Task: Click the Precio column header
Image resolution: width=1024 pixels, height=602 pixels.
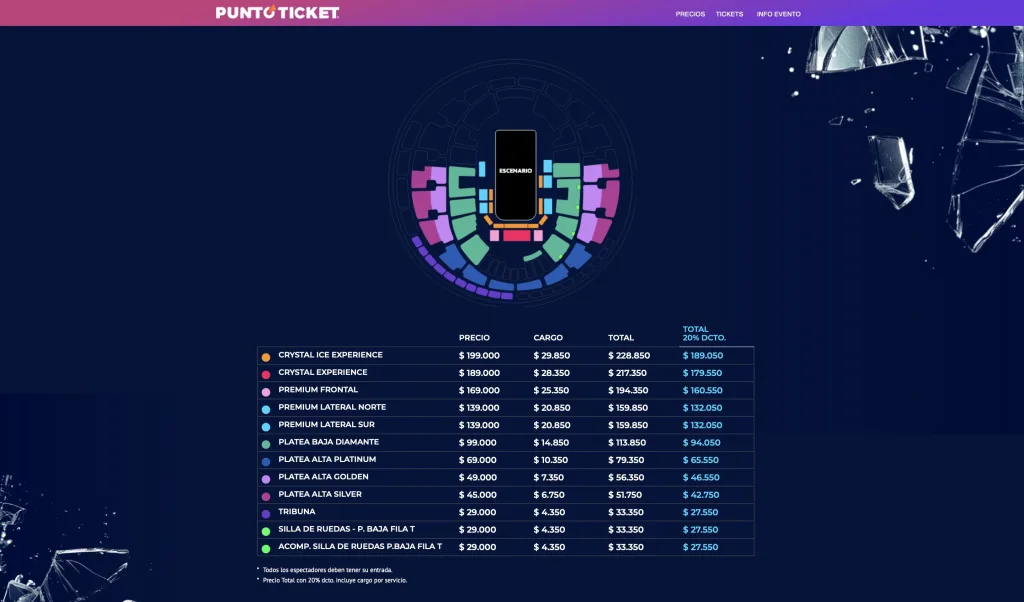Action: (474, 338)
